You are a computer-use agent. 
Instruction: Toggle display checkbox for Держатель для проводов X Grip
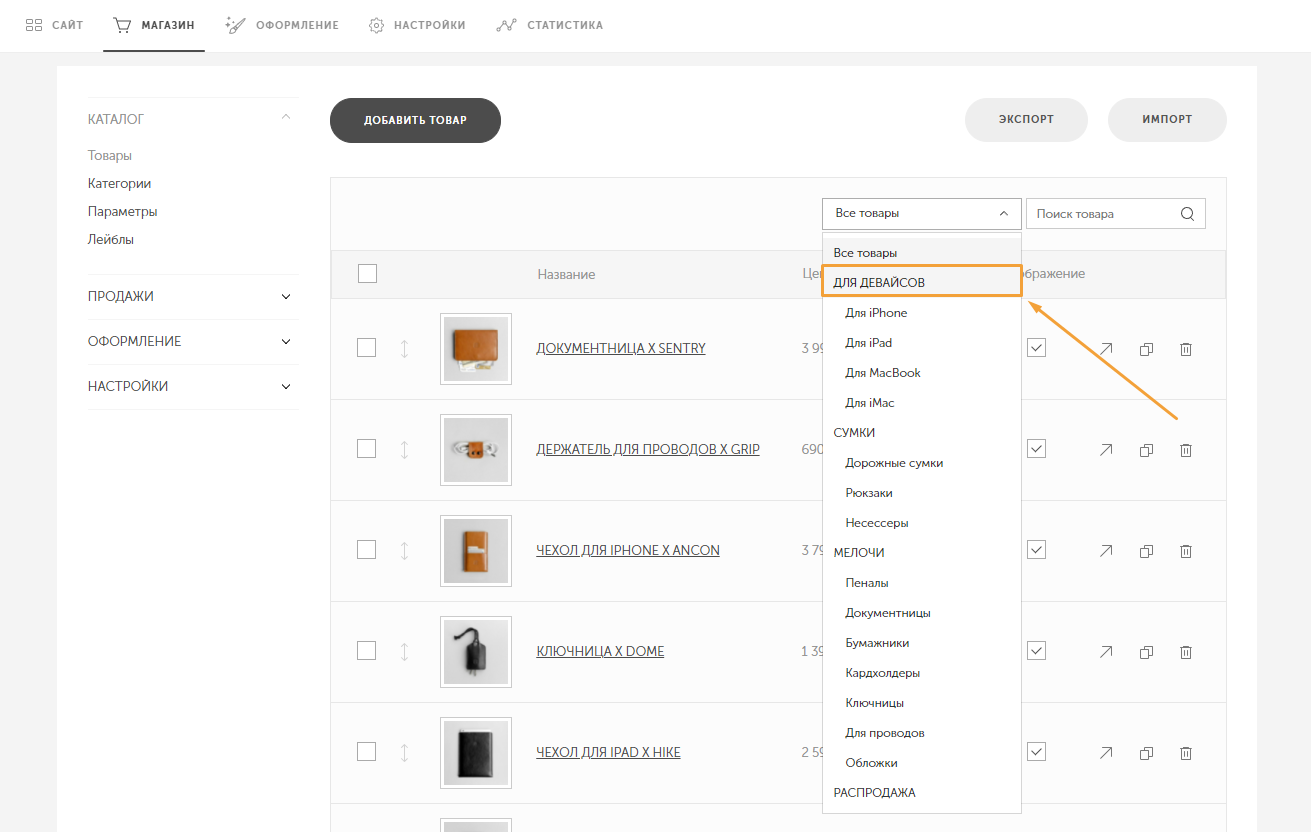point(1036,449)
